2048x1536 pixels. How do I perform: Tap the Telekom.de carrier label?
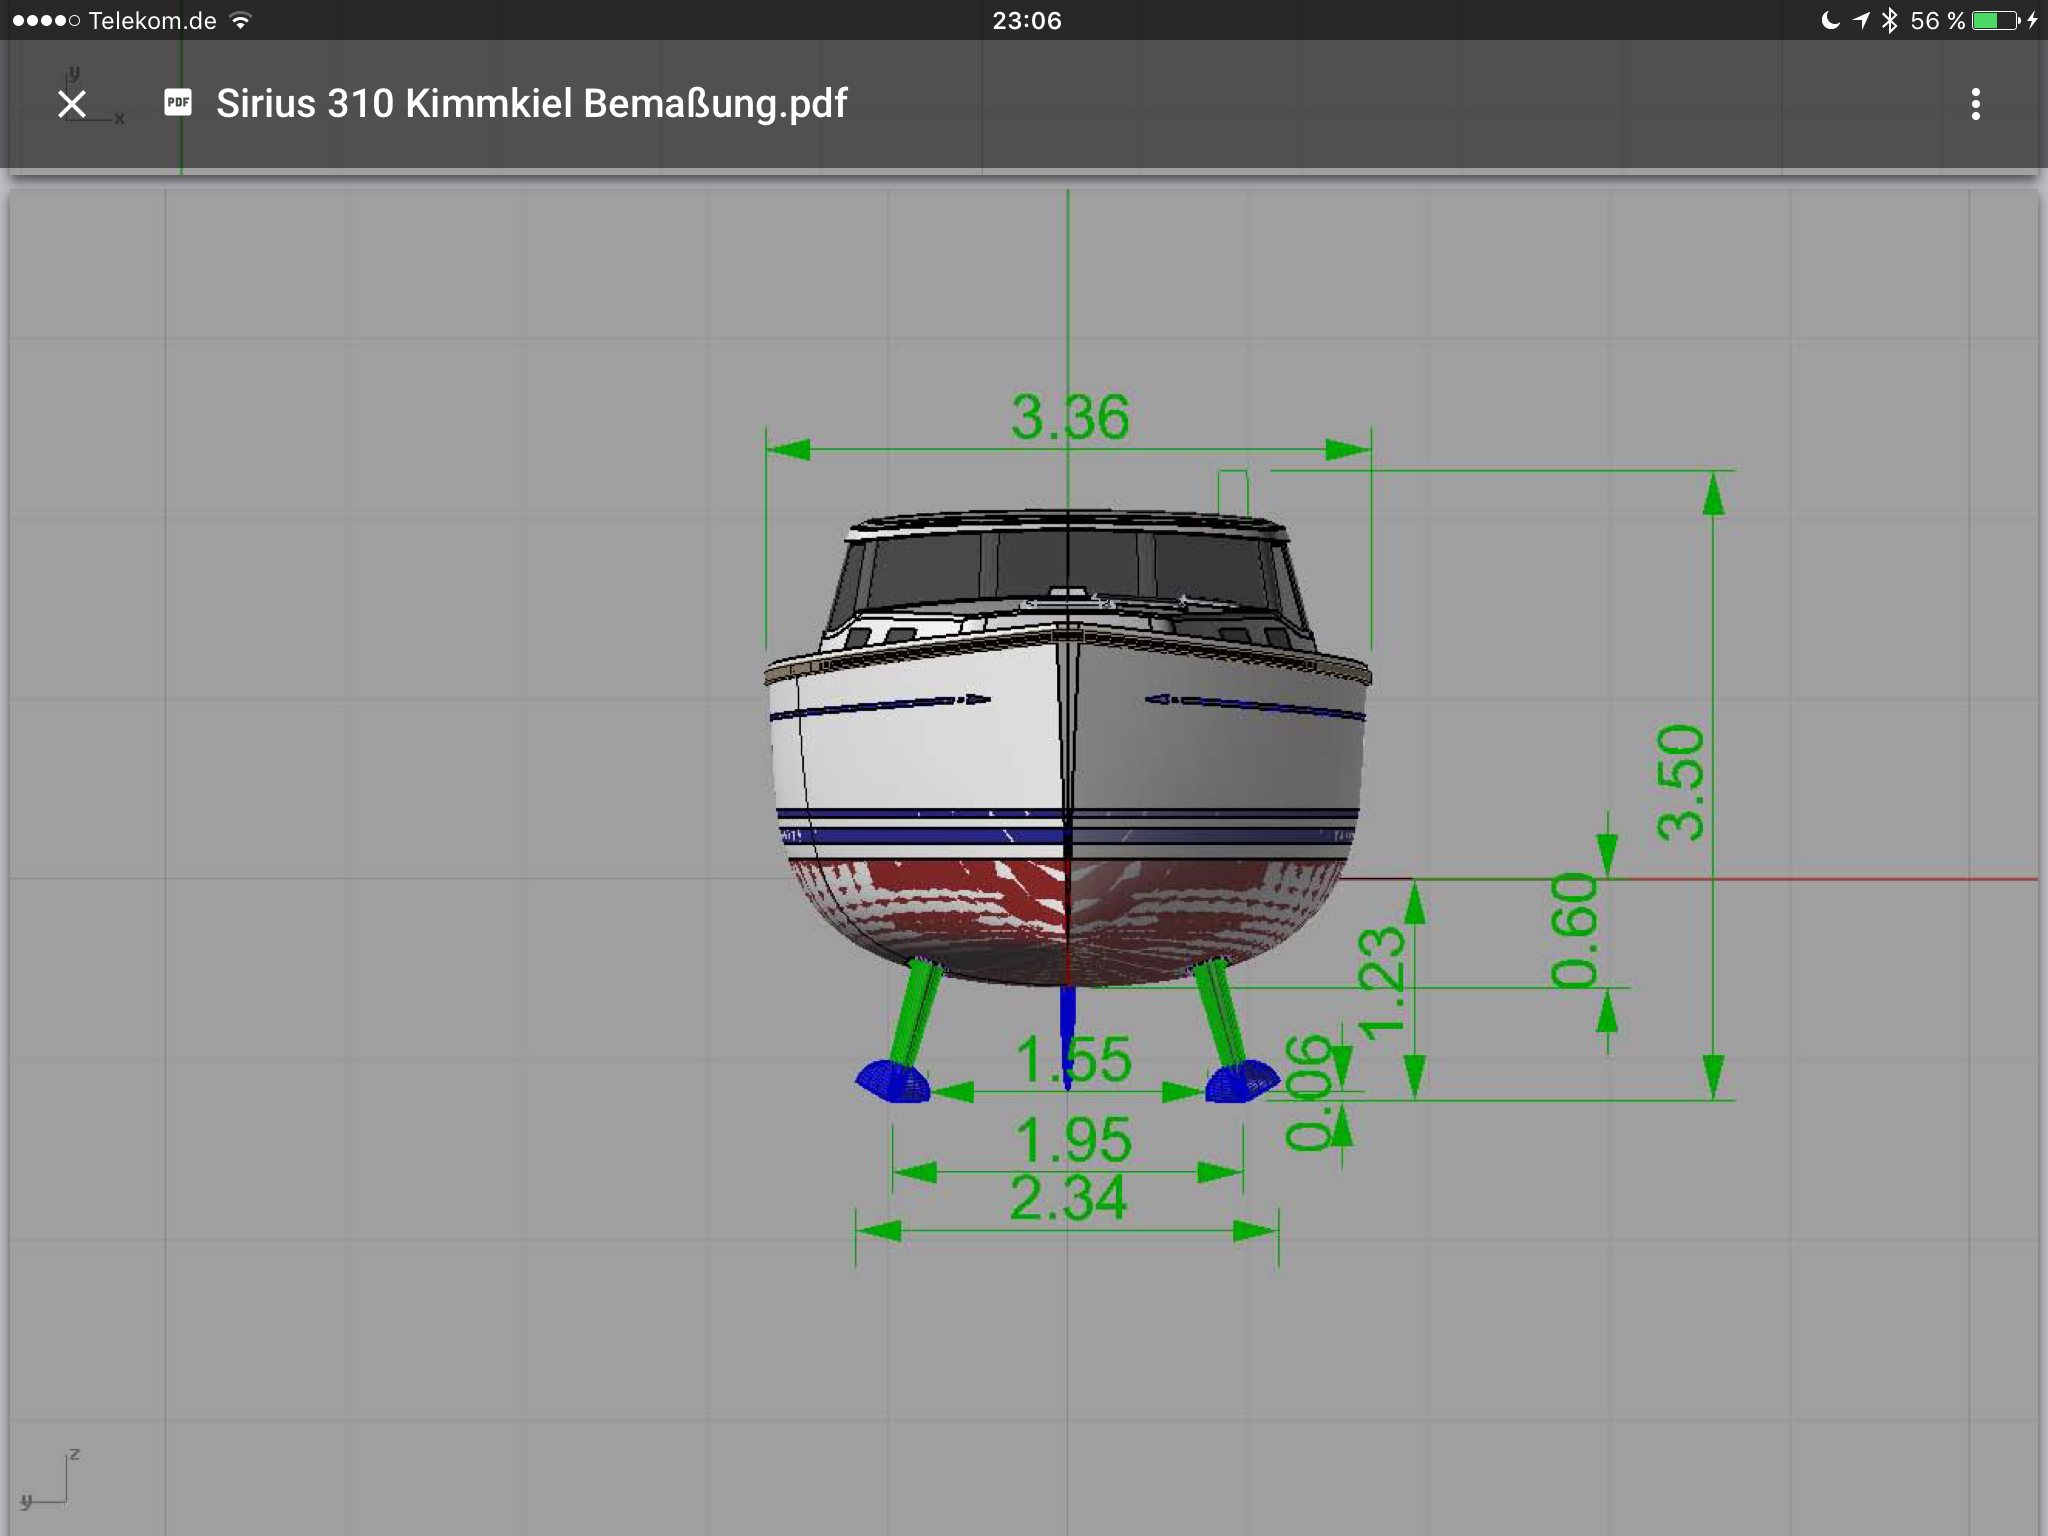(152, 20)
